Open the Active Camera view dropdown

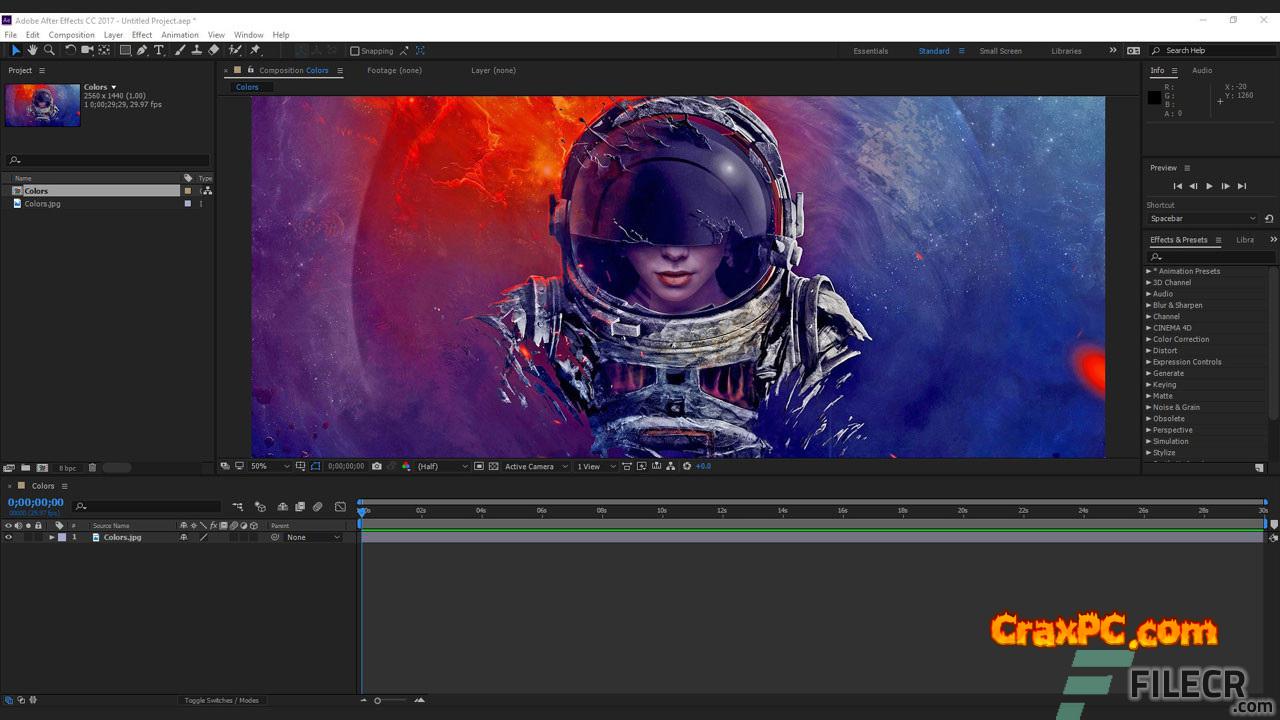click(535, 466)
